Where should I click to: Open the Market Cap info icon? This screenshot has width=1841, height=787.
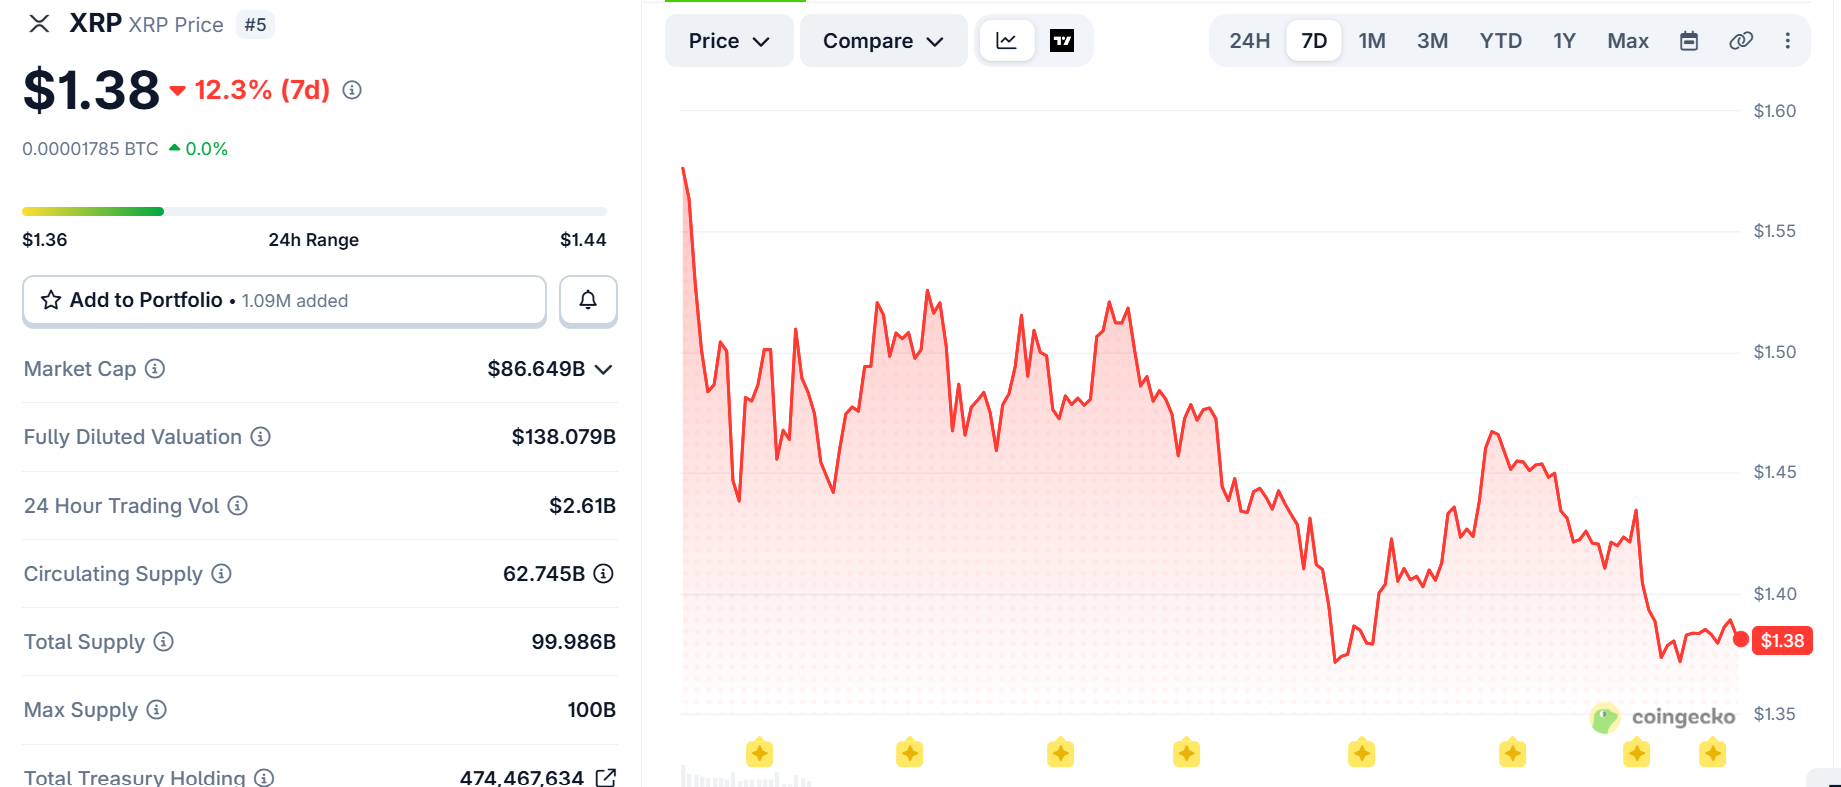tap(155, 369)
